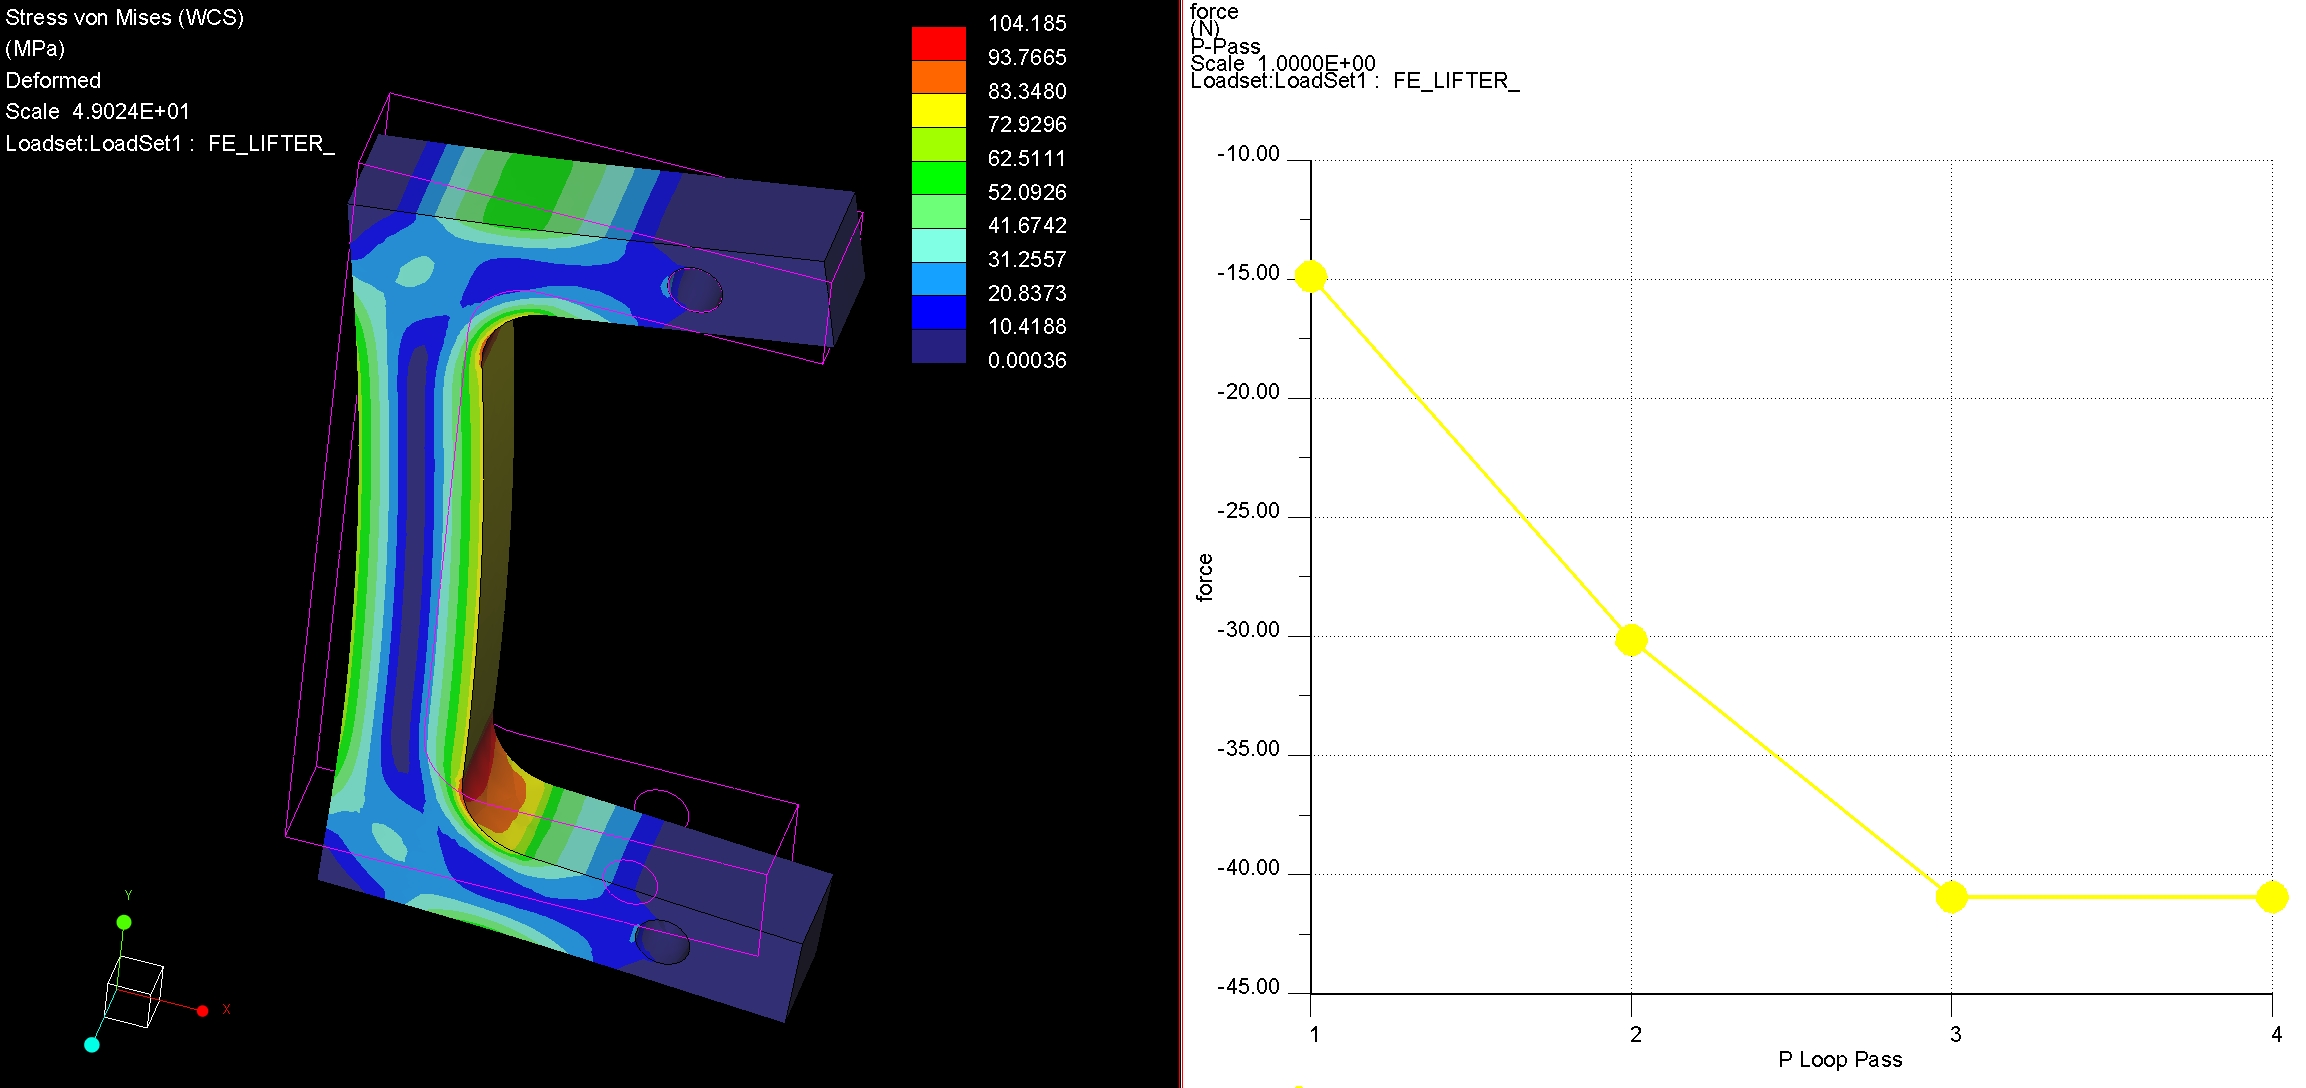Click the vertical 'force' axis label
This screenshot has height=1088, width=2306.
pos(1205,577)
